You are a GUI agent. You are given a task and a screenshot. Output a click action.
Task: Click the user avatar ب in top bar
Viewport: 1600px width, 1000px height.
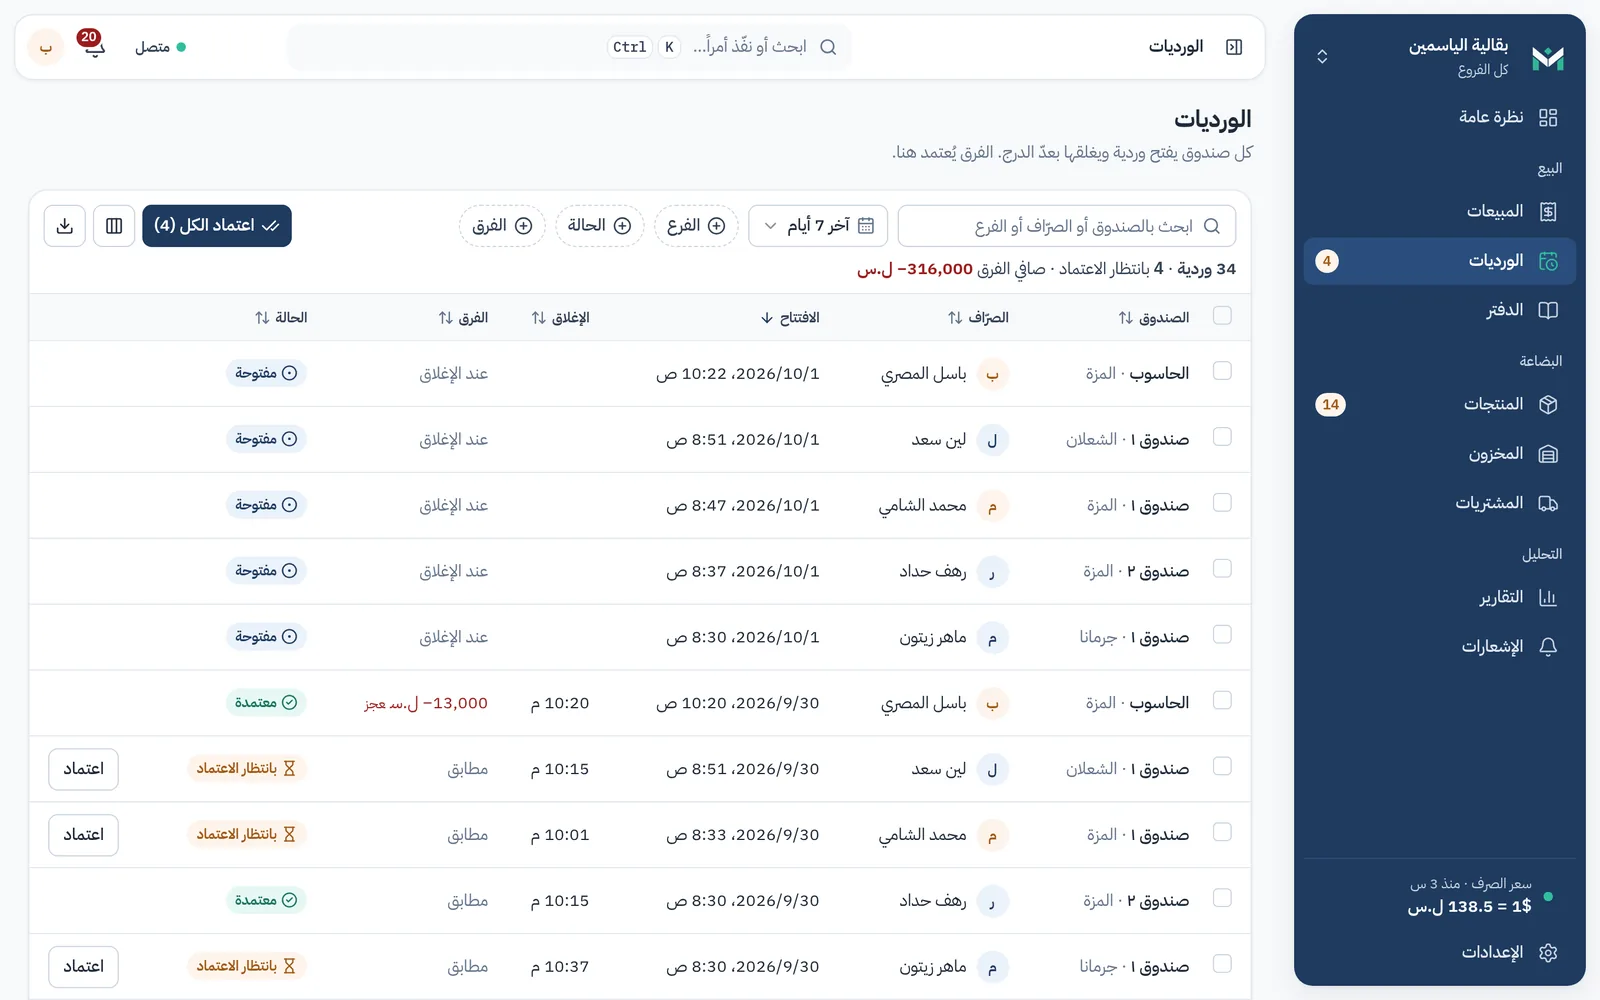click(x=46, y=47)
